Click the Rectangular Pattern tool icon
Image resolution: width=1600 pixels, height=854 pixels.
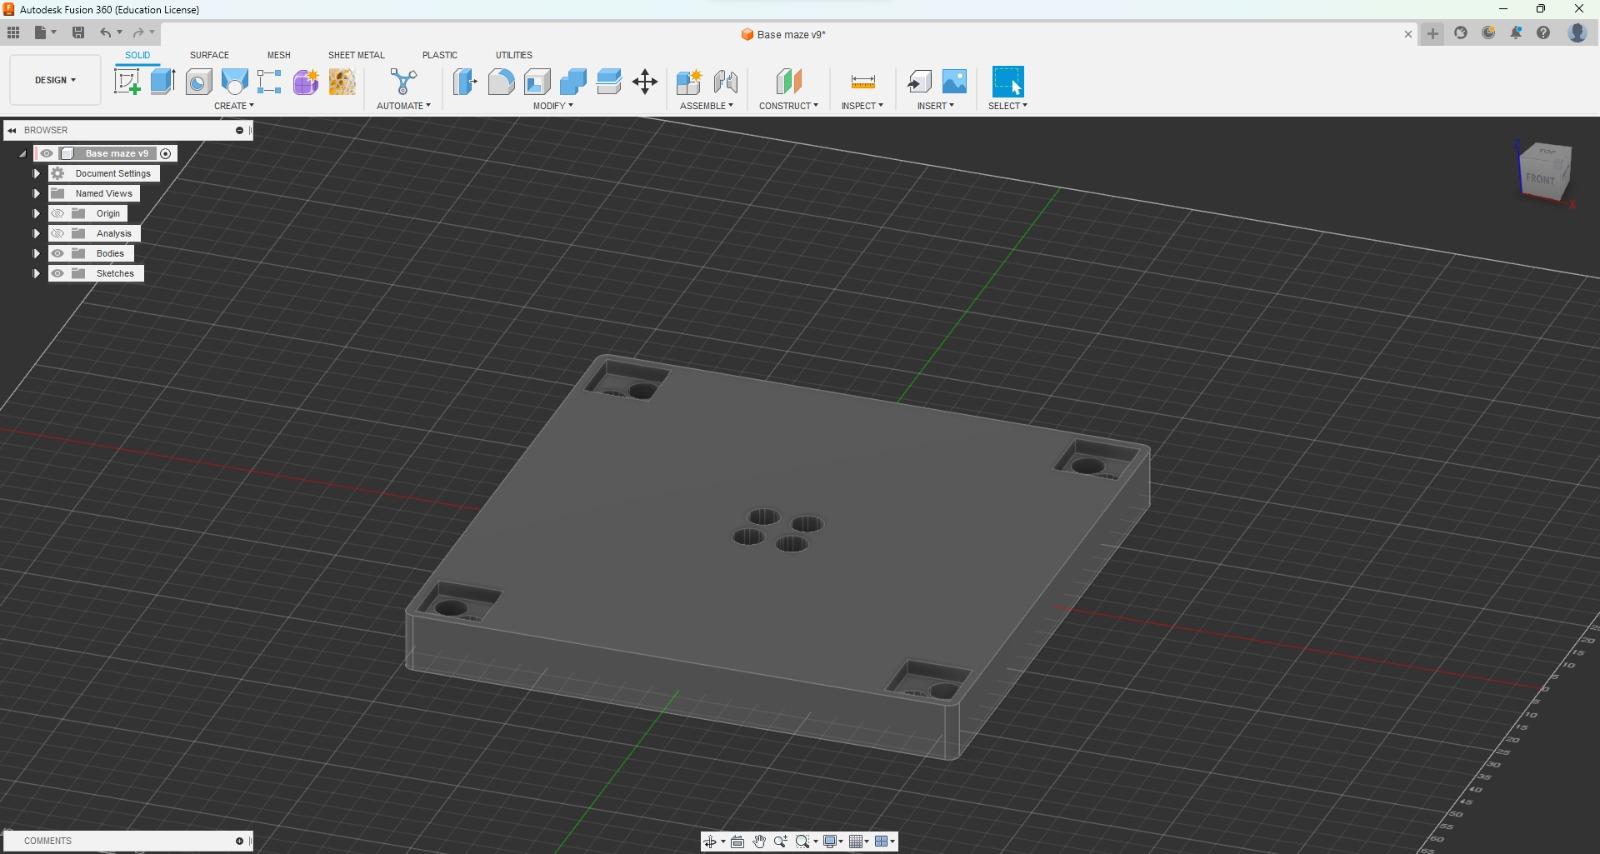tap(270, 82)
